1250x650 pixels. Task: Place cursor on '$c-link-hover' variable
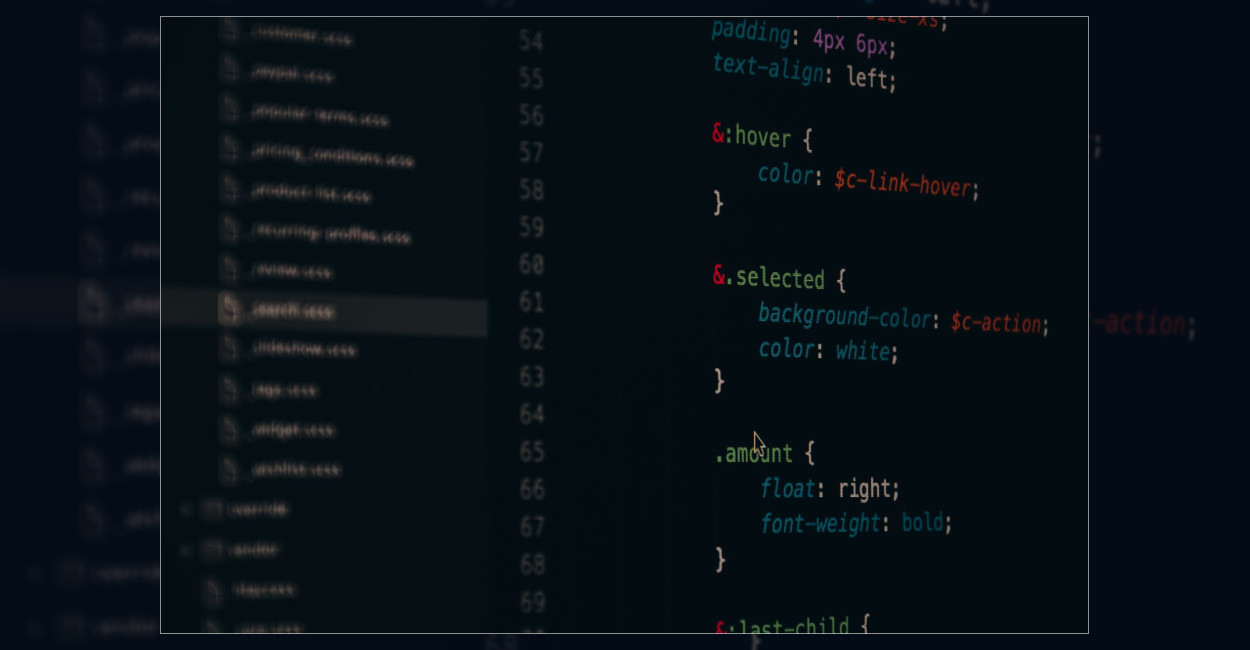pyautogui.click(x=903, y=183)
